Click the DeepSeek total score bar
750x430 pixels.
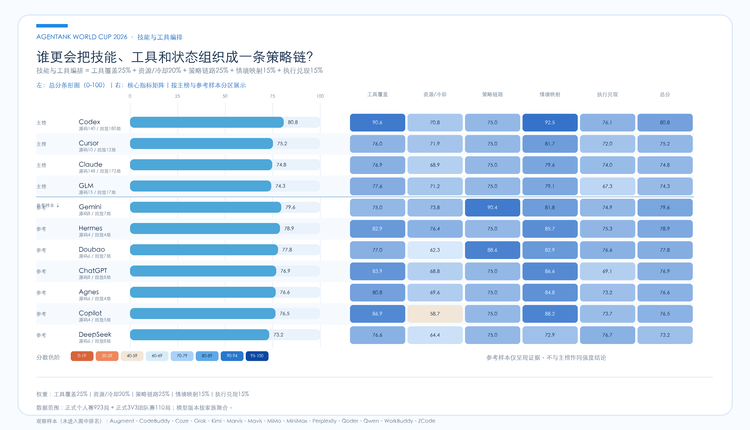click(199, 335)
